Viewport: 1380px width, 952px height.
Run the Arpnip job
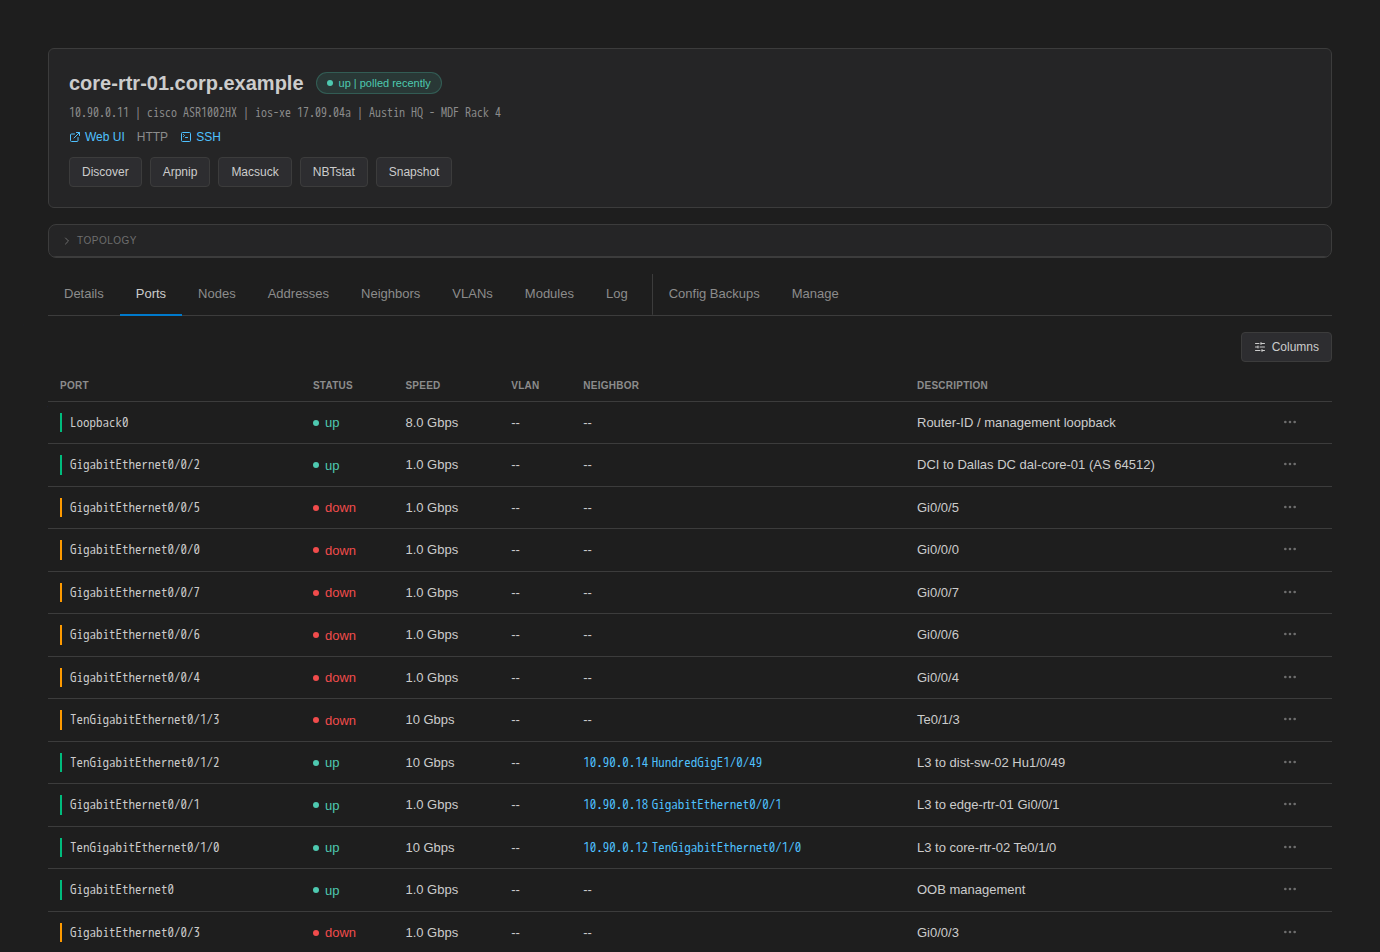(180, 172)
